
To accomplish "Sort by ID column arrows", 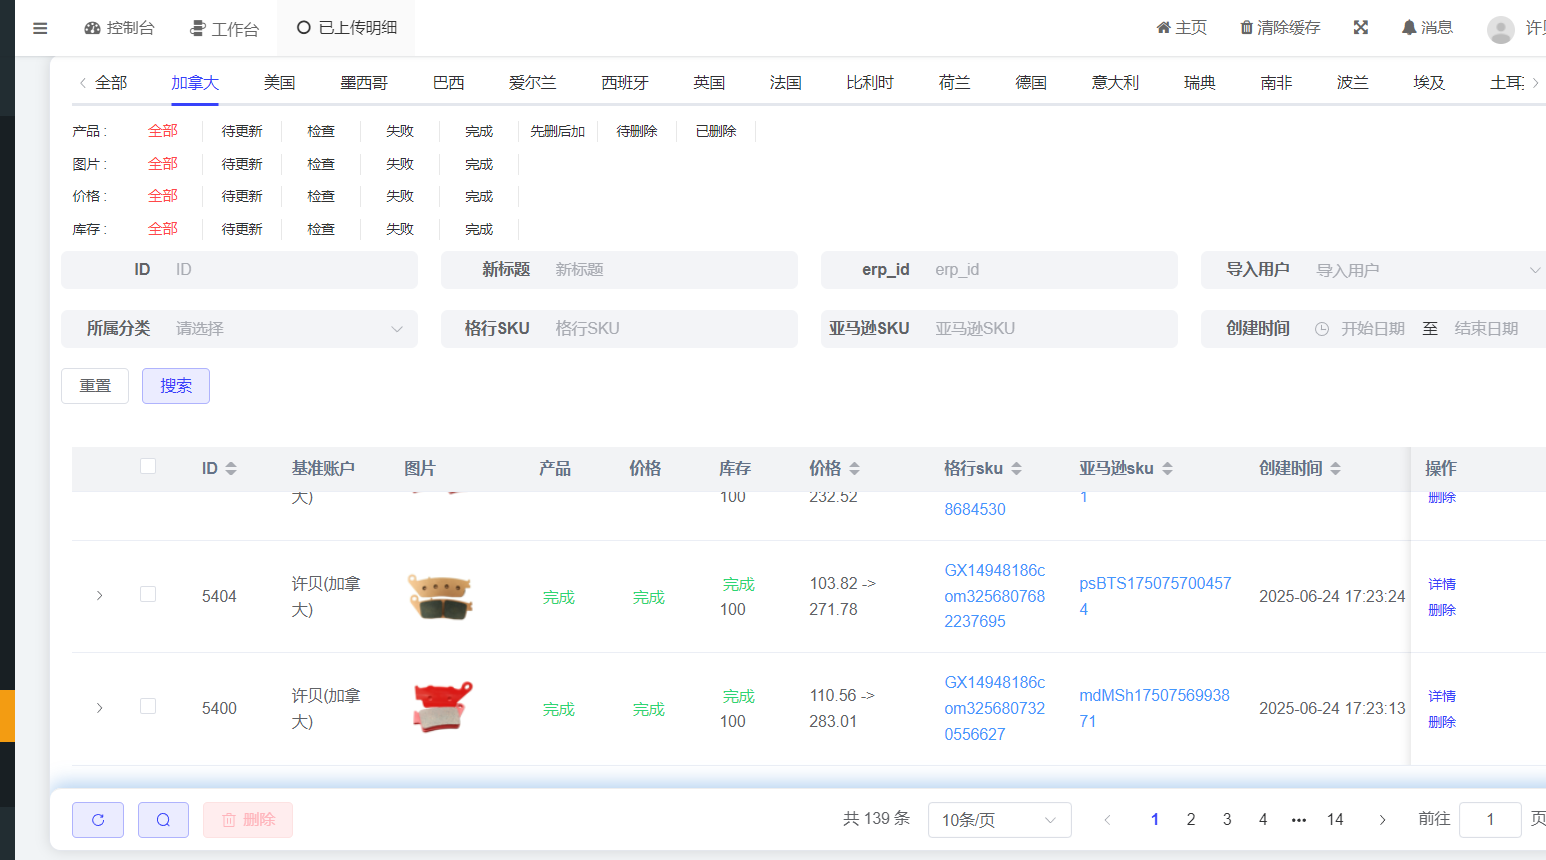I will 231,469.
